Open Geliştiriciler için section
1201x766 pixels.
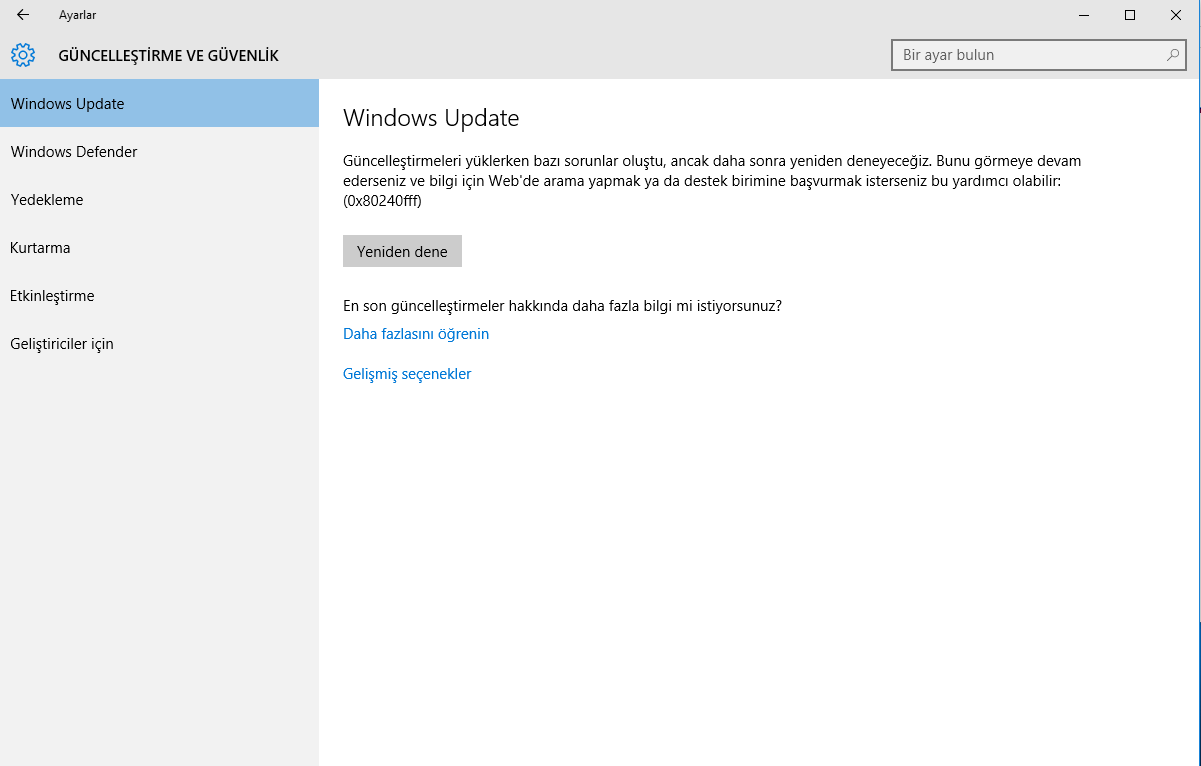coord(159,344)
